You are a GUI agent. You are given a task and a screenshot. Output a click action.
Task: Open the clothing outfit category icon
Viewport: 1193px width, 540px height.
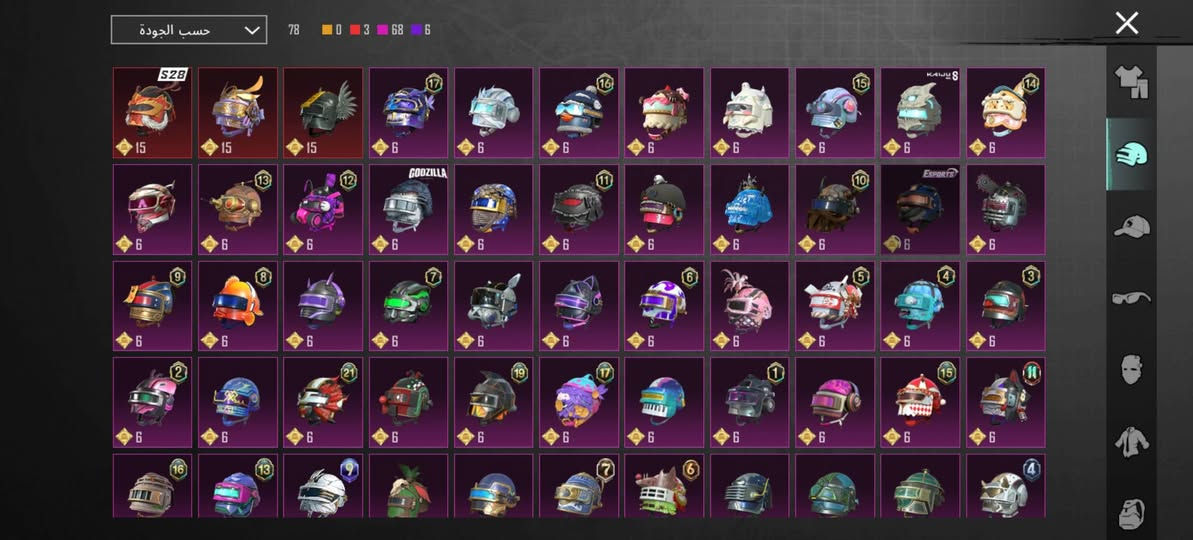pyautogui.click(x=1132, y=81)
